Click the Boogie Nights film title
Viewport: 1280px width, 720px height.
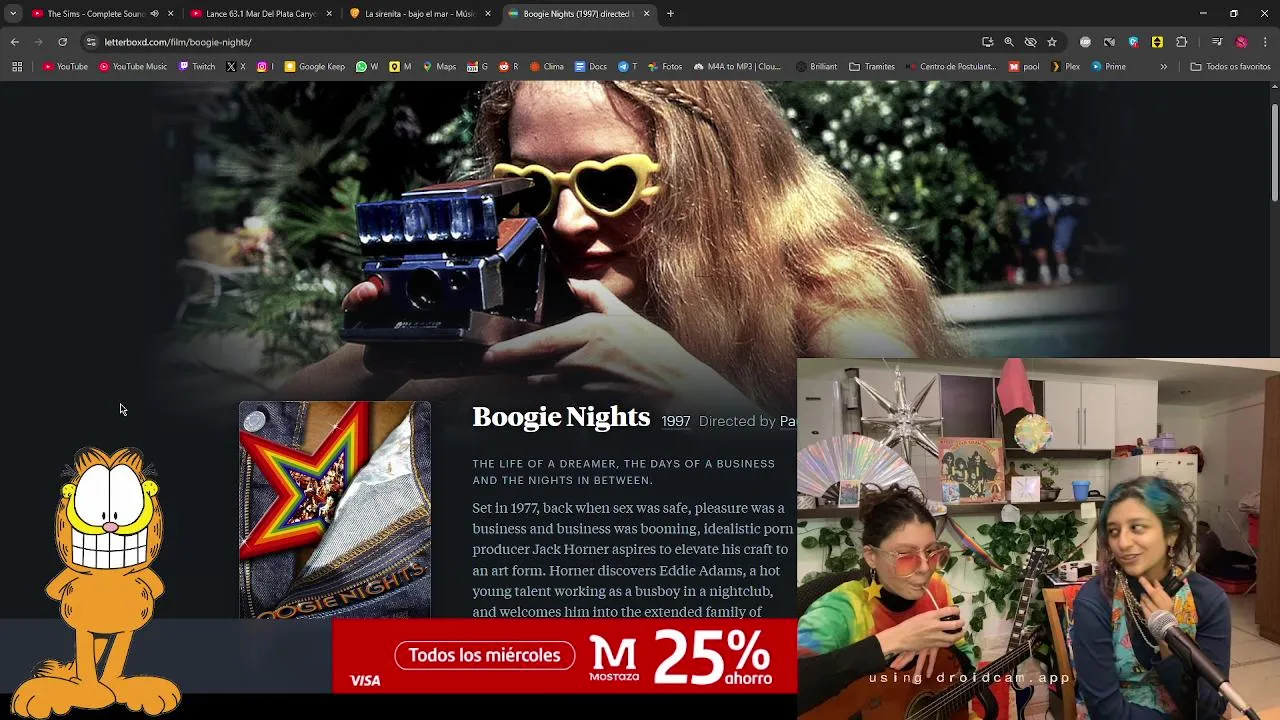pyautogui.click(x=561, y=417)
